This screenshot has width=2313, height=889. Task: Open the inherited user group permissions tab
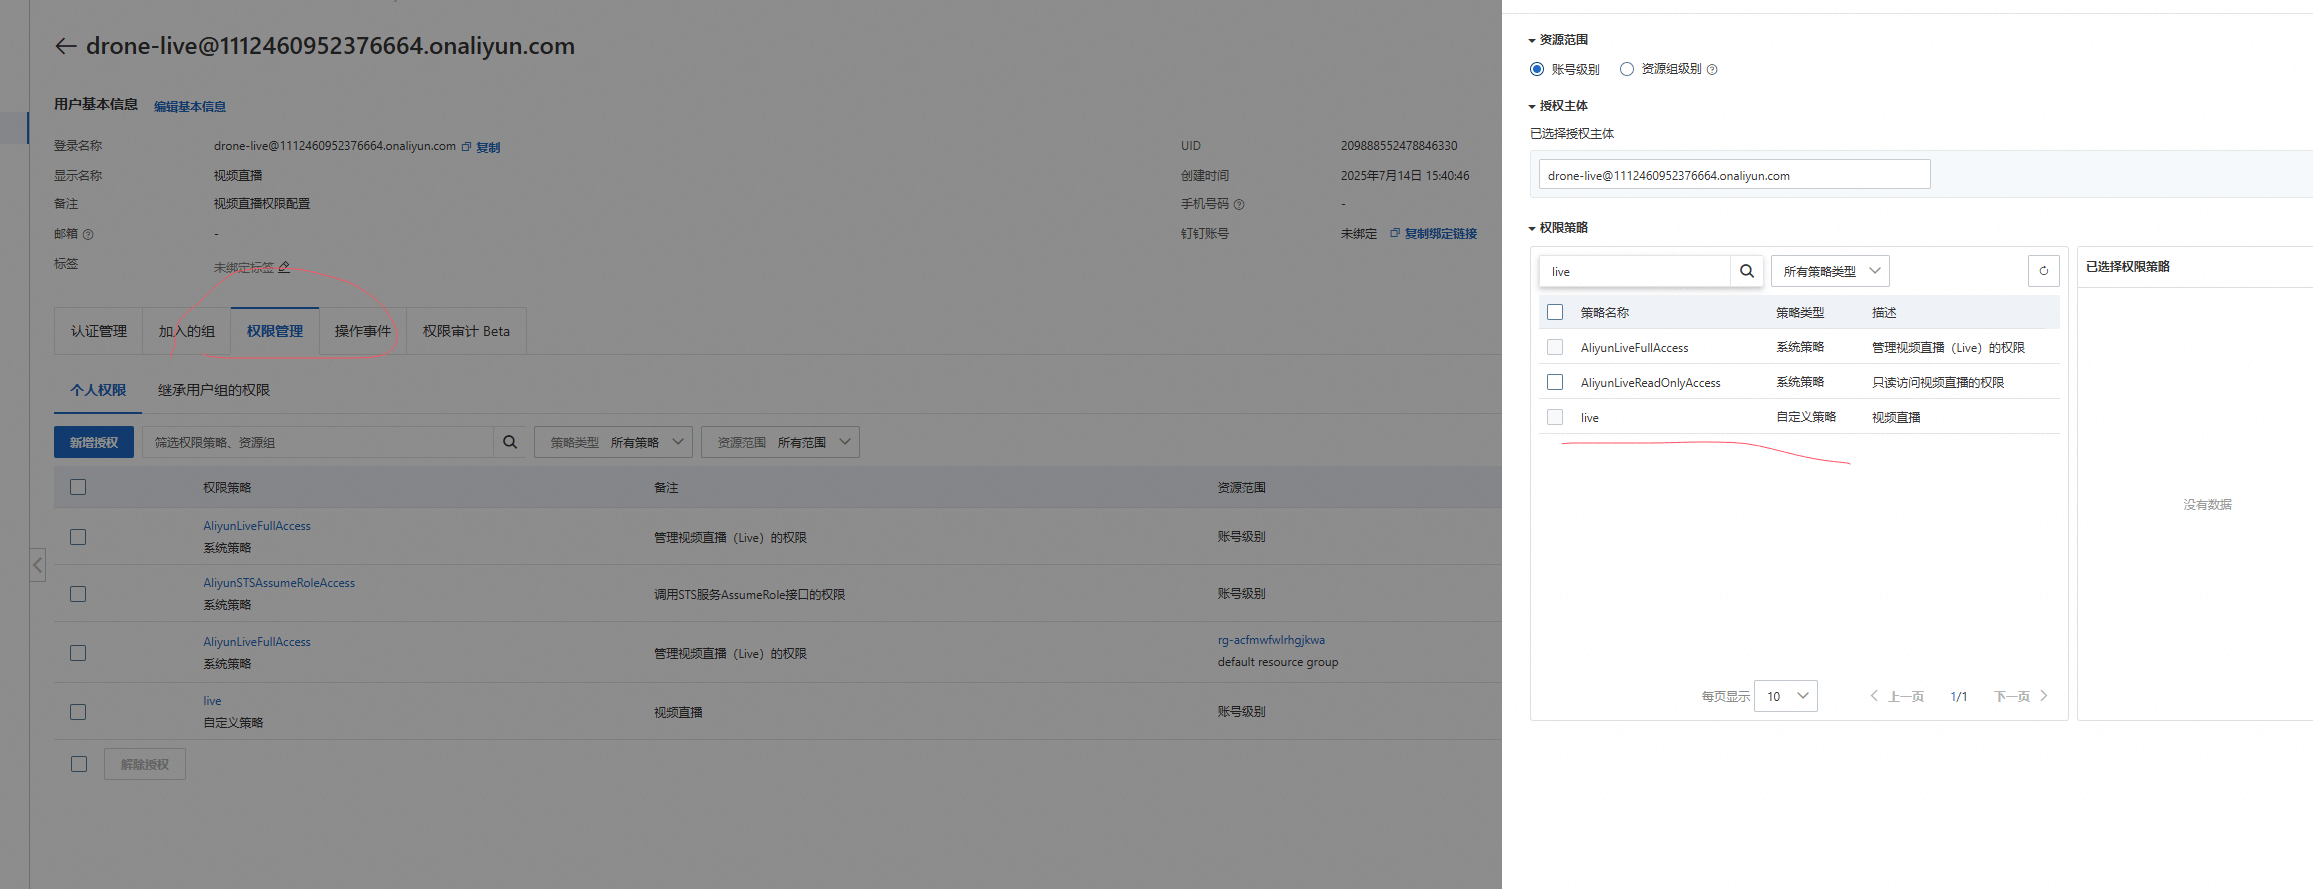(x=213, y=390)
